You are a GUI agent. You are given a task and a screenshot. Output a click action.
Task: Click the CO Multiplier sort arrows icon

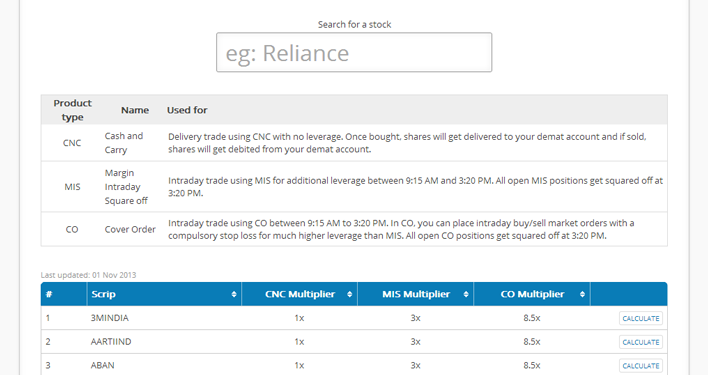pyautogui.click(x=582, y=294)
